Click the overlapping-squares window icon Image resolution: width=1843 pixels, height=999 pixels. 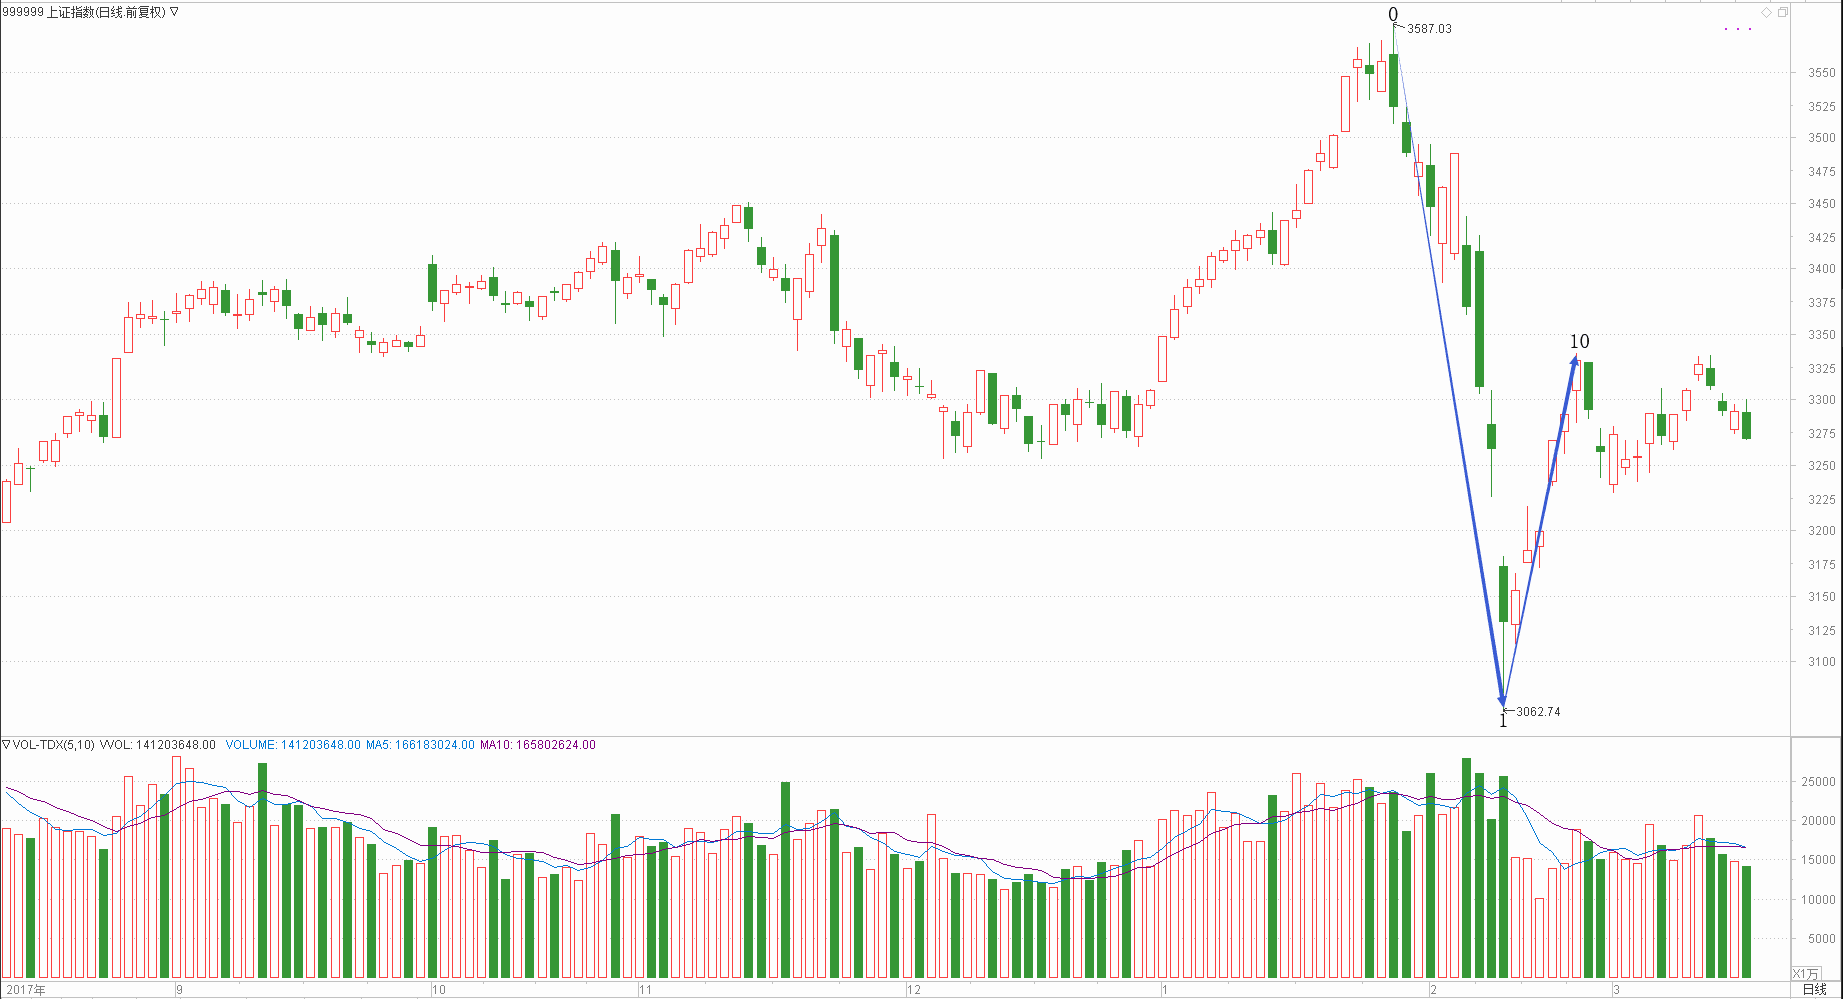tap(1783, 12)
